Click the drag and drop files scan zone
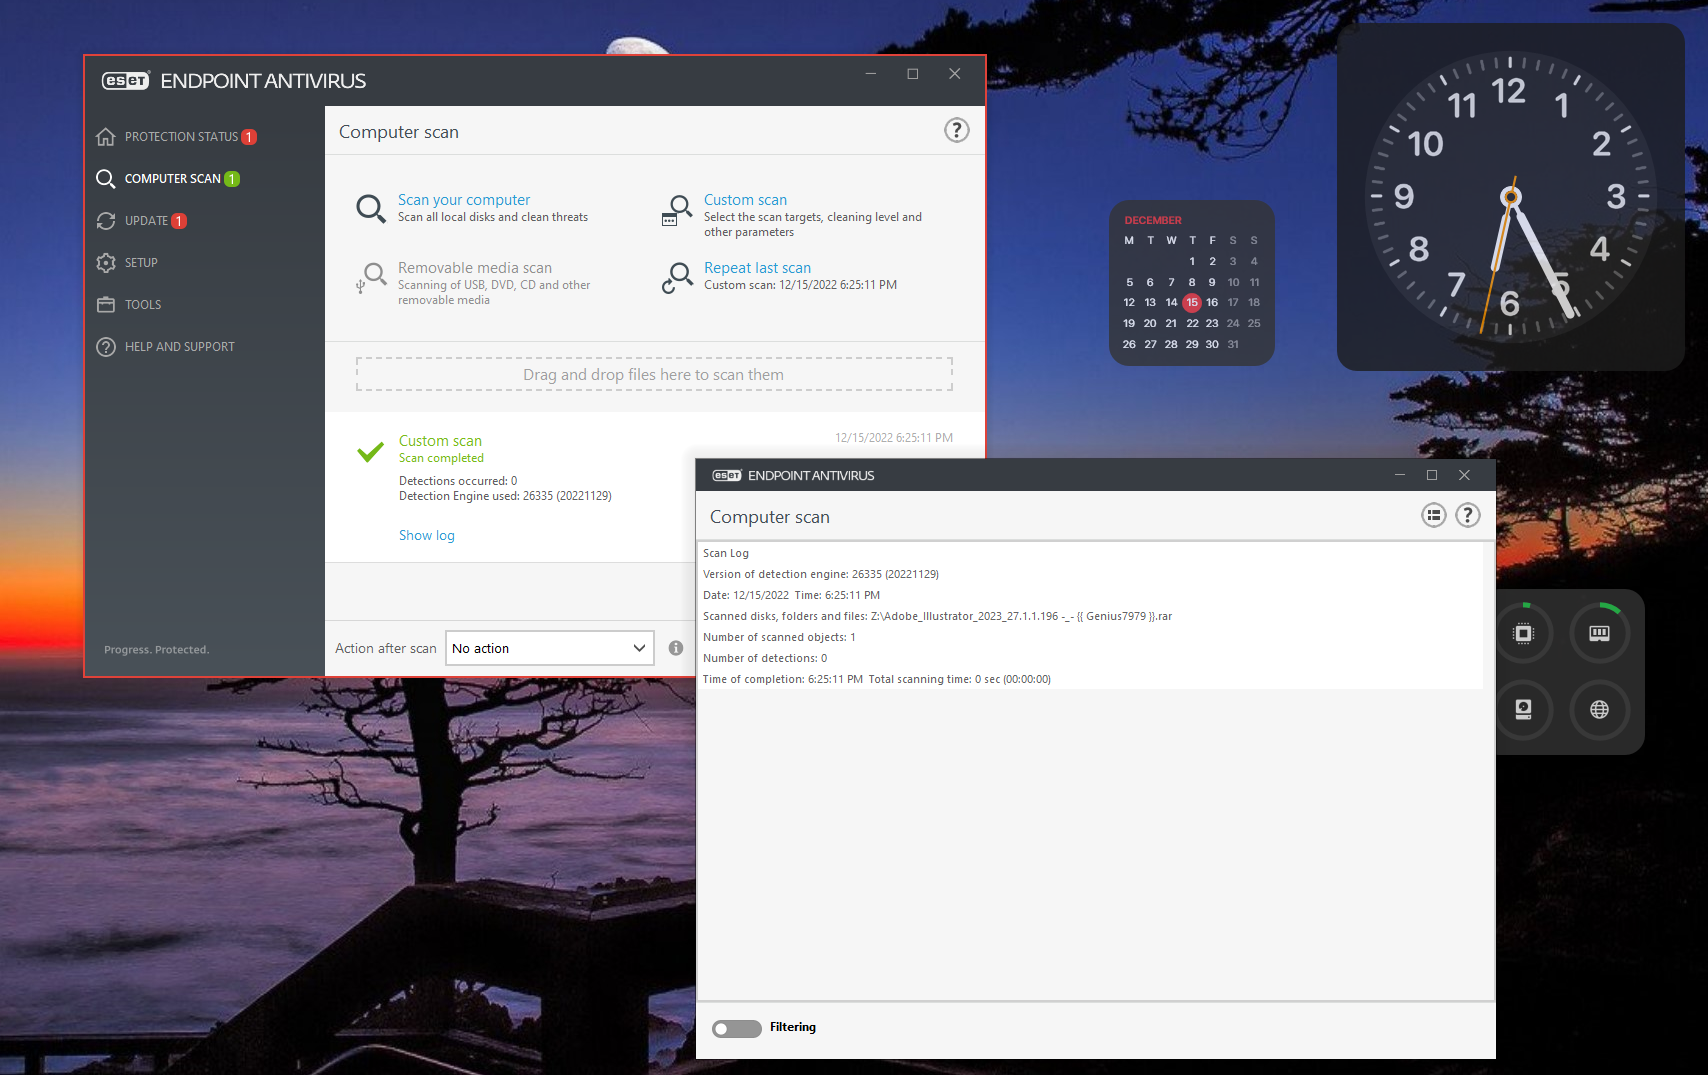Image resolution: width=1708 pixels, height=1075 pixels. (x=654, y=374)
